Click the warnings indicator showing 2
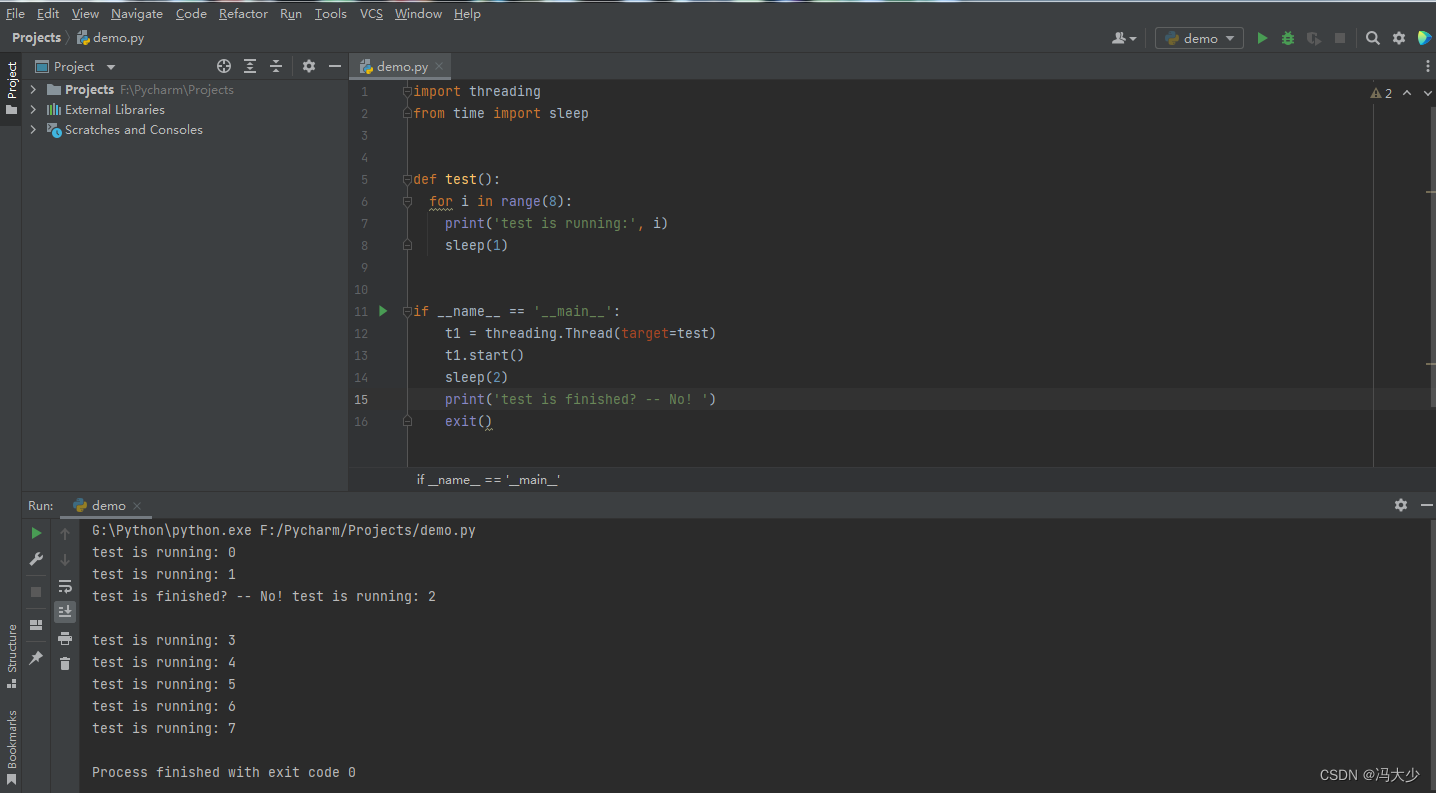Viewport: 1436px width, 793px height. pos(1381,93)
